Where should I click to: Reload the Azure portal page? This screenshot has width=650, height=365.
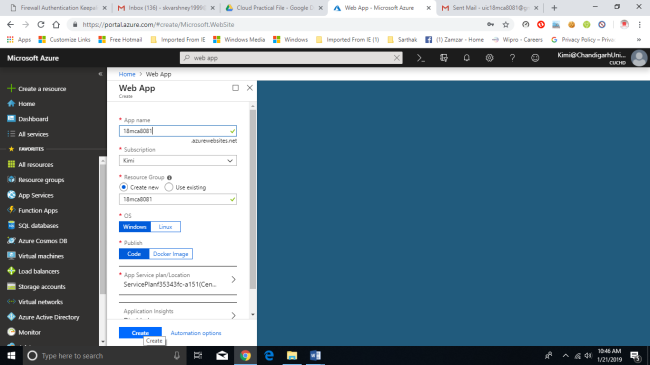point(41,24)
